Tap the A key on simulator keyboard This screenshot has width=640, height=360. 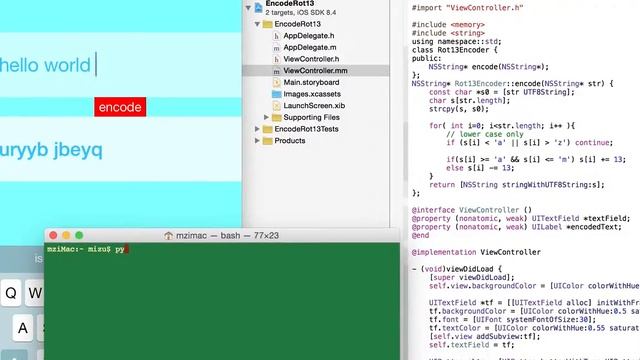tap(23, 328)
